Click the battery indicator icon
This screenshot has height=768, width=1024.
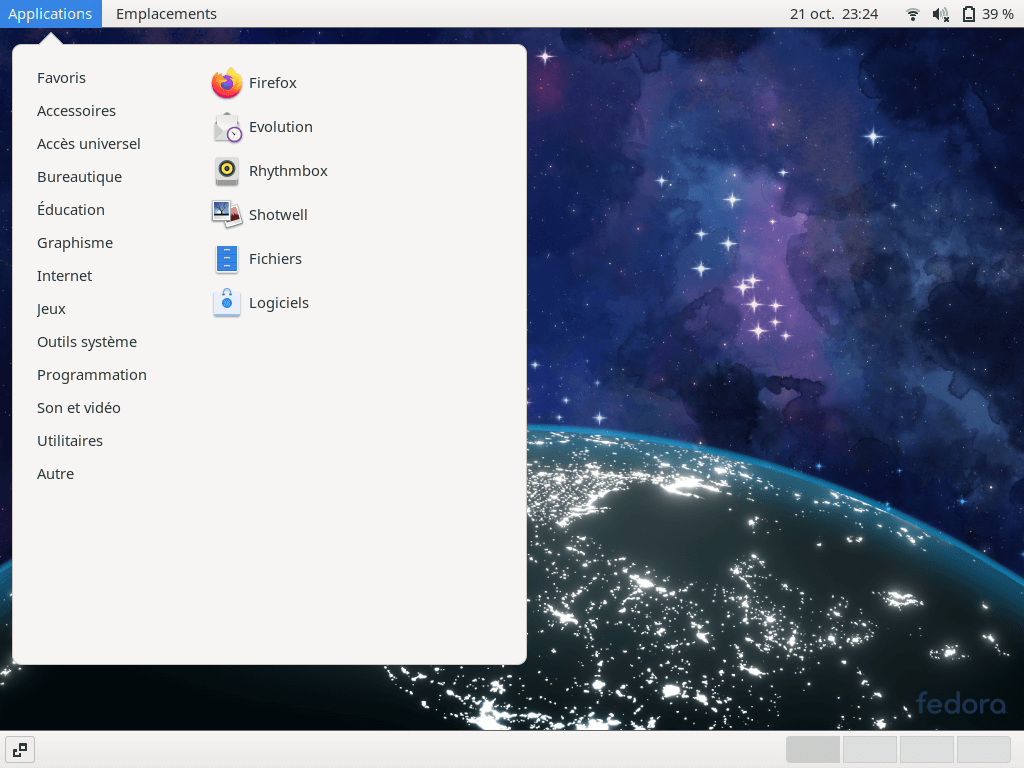tap(969, 14)
